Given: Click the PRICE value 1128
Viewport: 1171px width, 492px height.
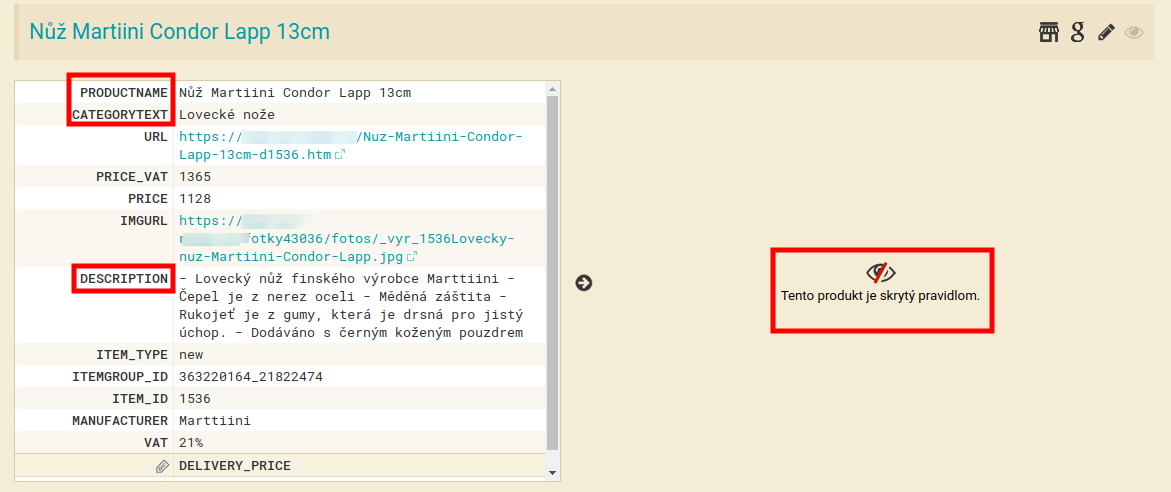Looking at the screenshot, I should point(195,199).
